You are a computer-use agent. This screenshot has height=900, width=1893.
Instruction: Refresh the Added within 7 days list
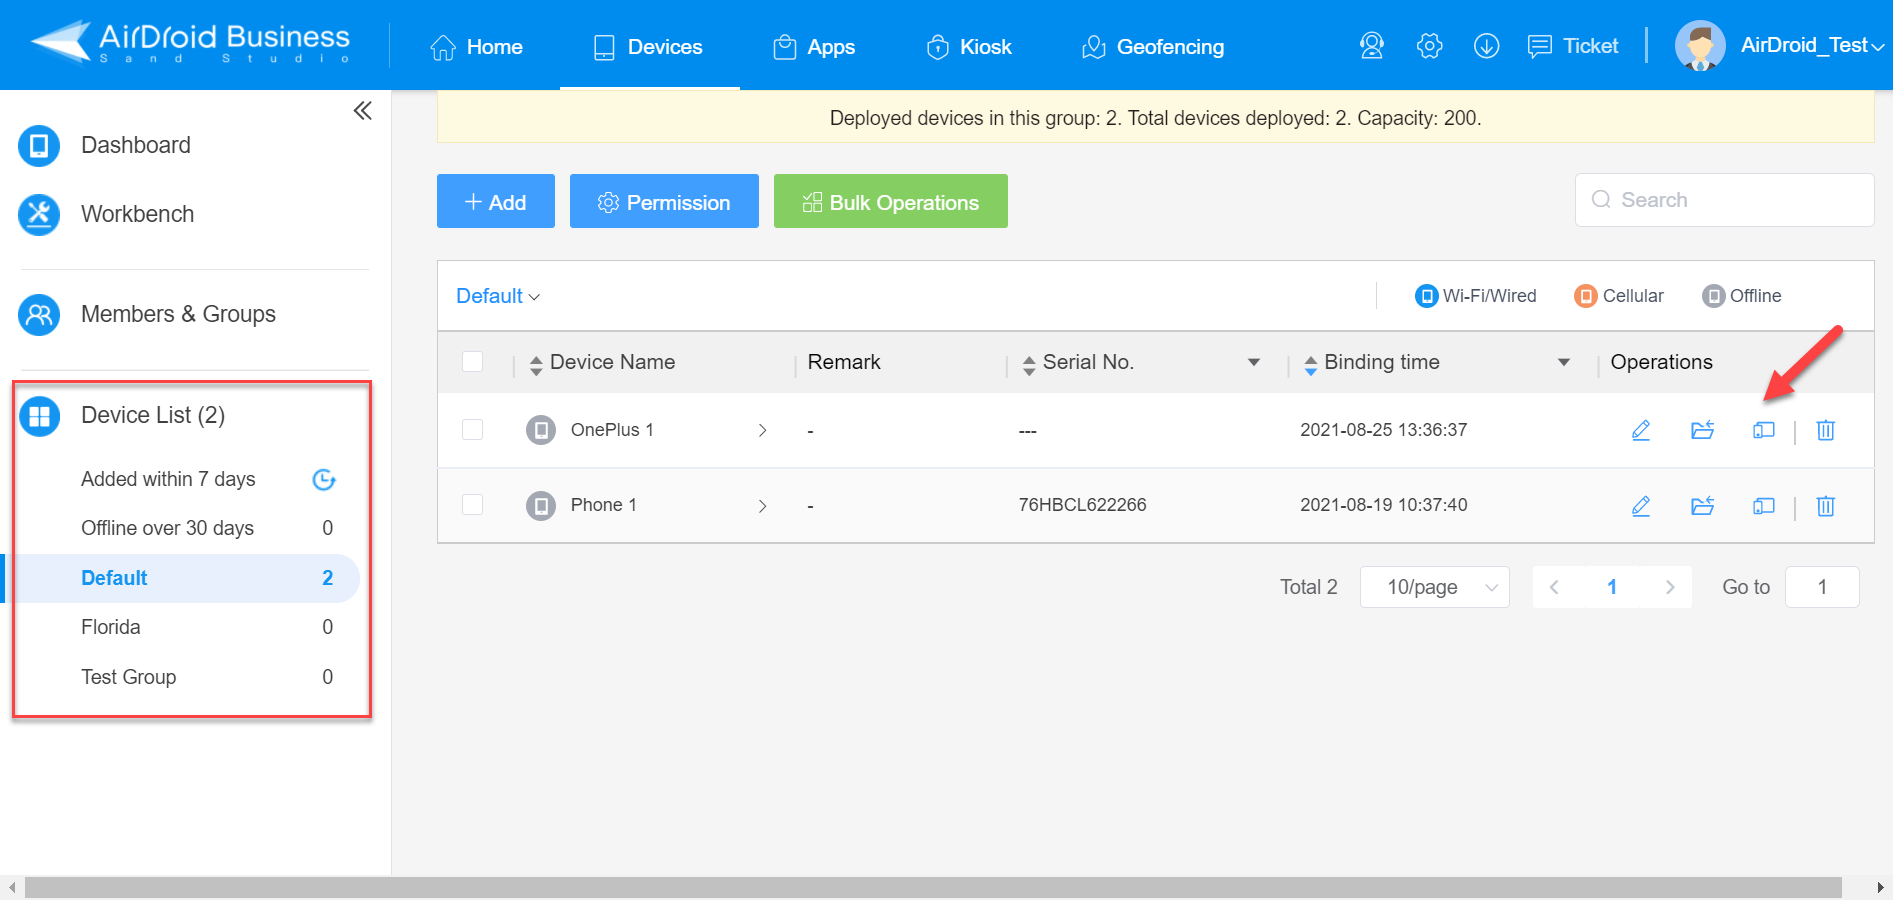click(324, 480)
